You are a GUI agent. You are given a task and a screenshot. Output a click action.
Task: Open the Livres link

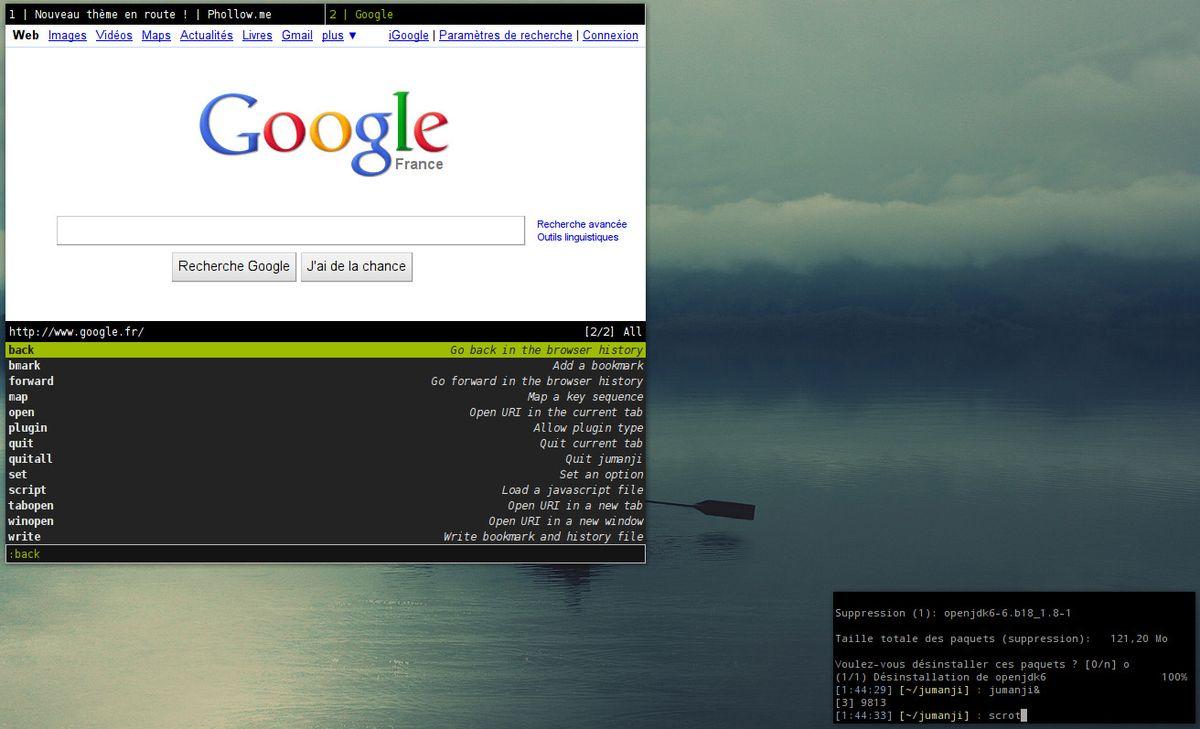257,35
